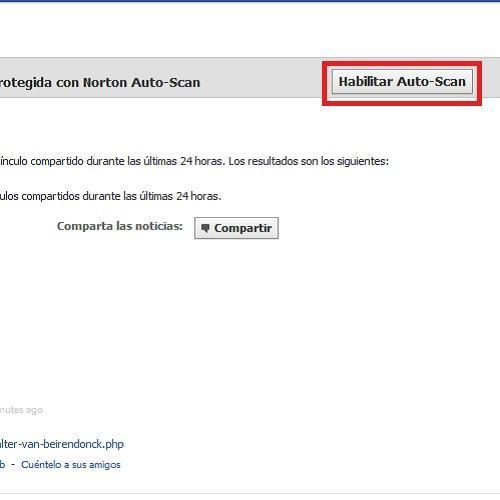Open the Cuéntelo a sus amigos link
The image size is (500, 500).
pos(71,465)
